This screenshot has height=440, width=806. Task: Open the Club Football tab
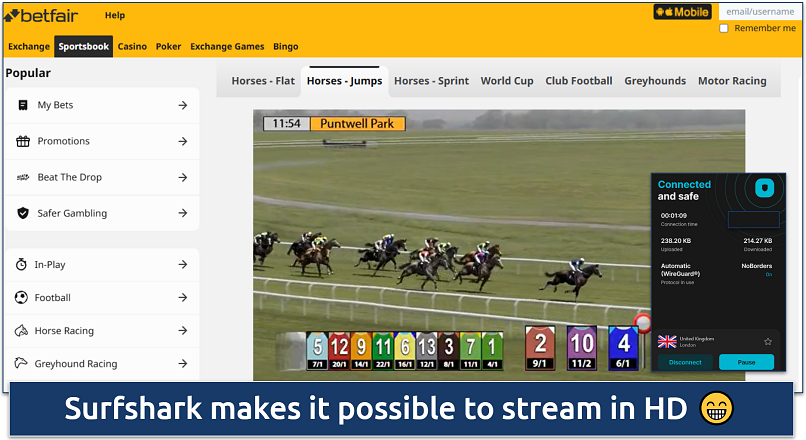coord(579,81)
